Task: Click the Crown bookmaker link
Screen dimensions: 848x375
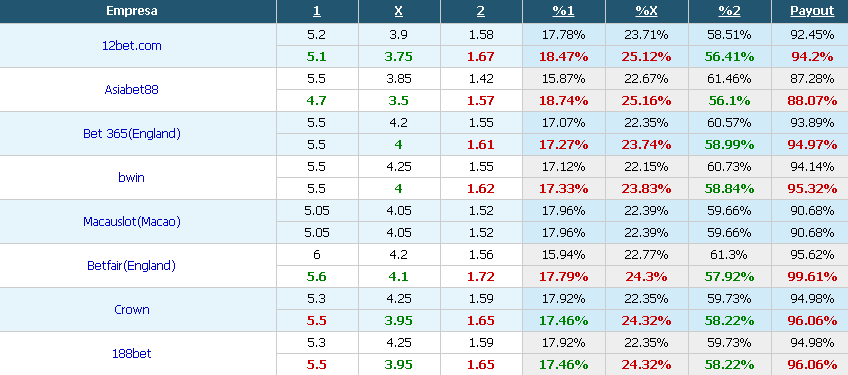Action: 131,310
